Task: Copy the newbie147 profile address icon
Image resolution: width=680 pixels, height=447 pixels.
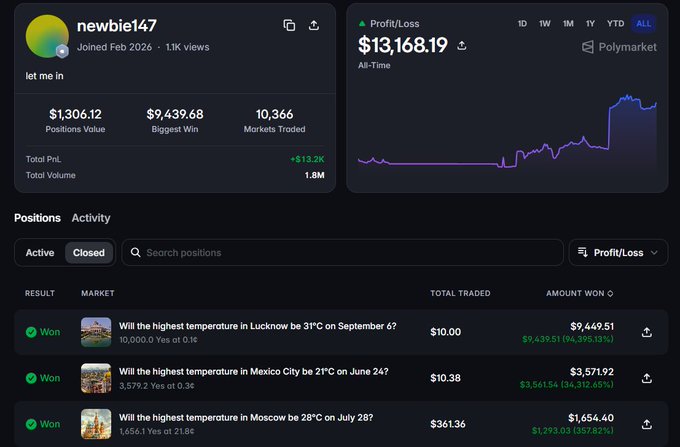Action: (x=289, y=26)
